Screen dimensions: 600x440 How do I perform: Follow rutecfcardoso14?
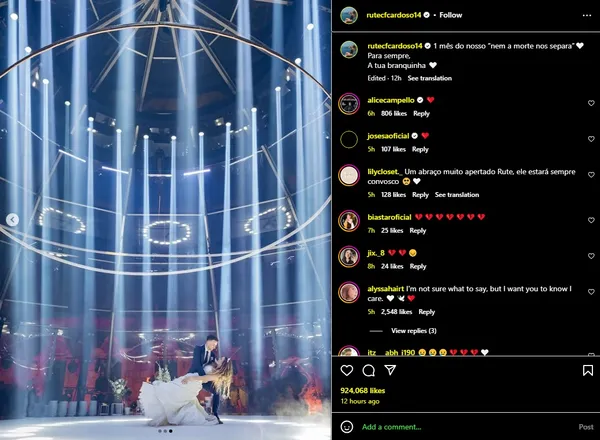pos(450,15)
